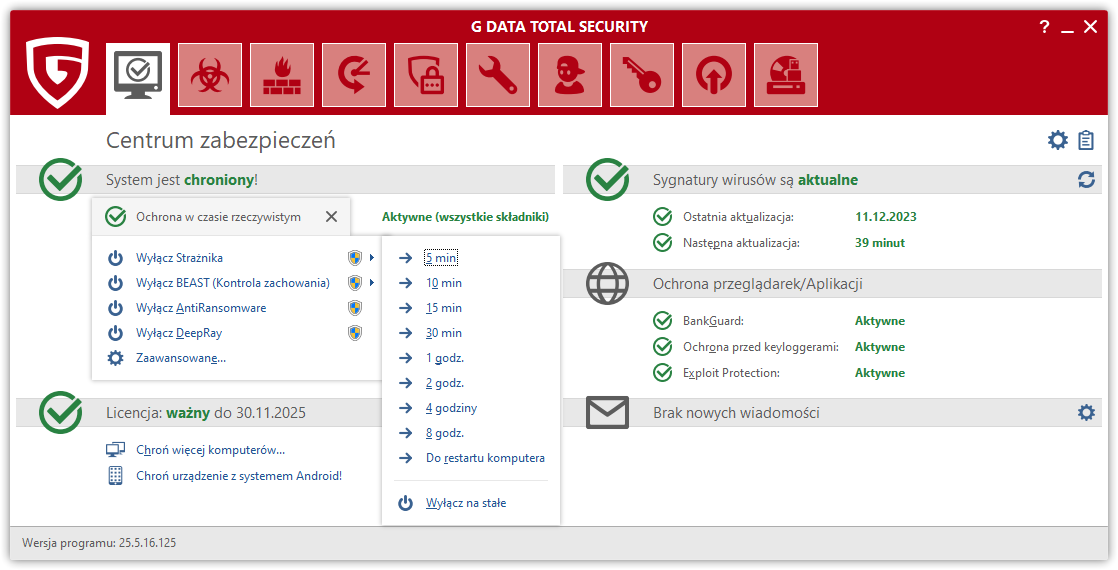Click Brak nowych wiadomości header
Screen dimensions: 1118x570
click(x=737, y=413)
